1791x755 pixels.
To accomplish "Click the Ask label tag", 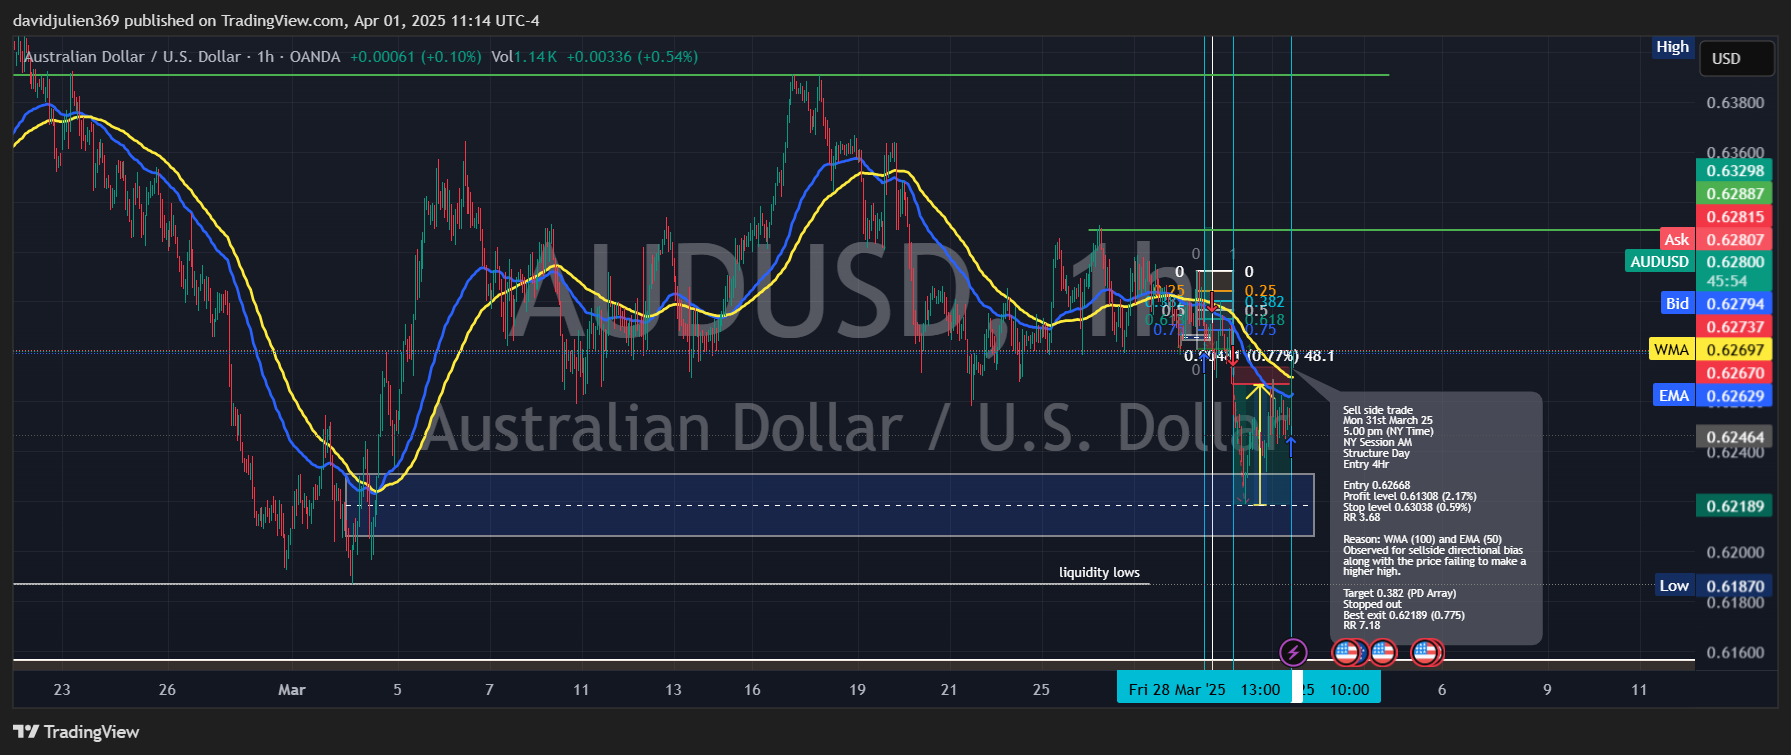I will click(x=1676, y=239).
